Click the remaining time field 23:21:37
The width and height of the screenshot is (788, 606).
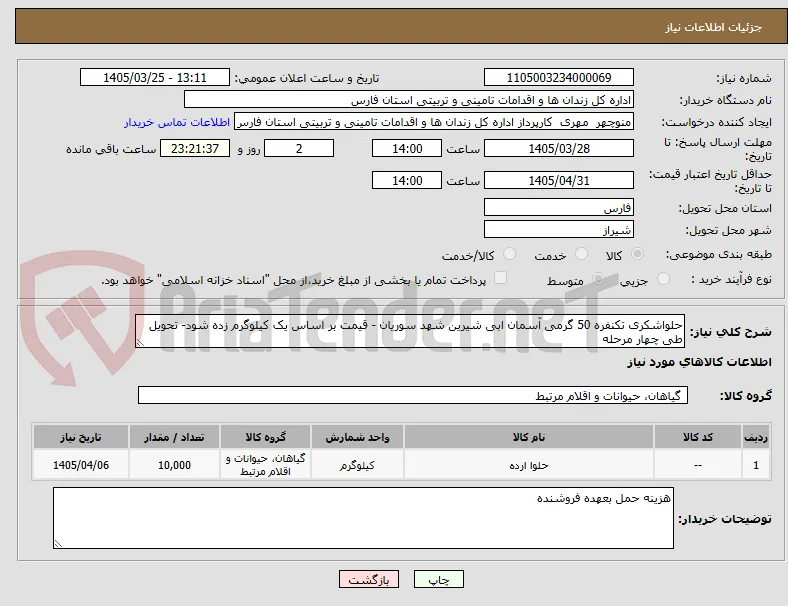(195, 149)
